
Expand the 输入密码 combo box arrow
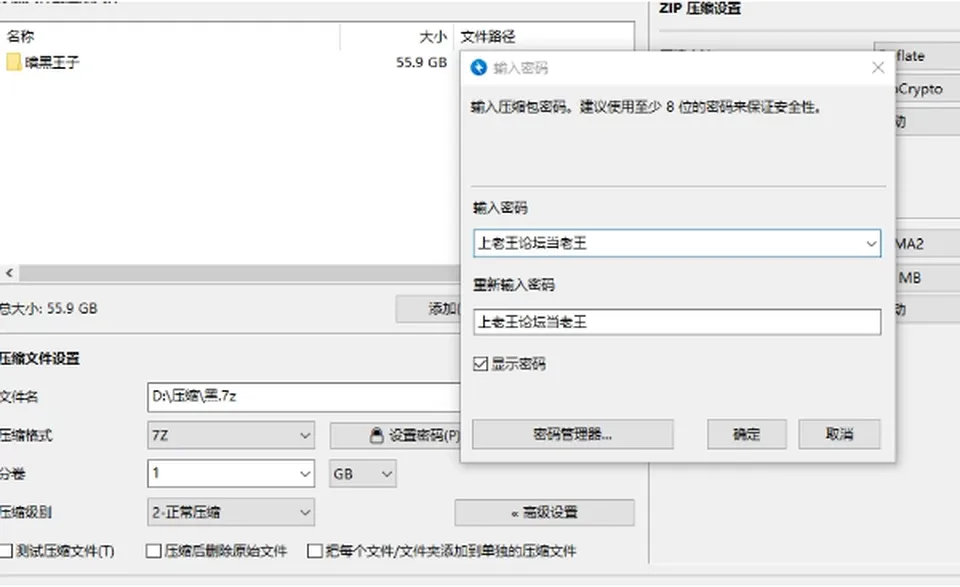871,244
